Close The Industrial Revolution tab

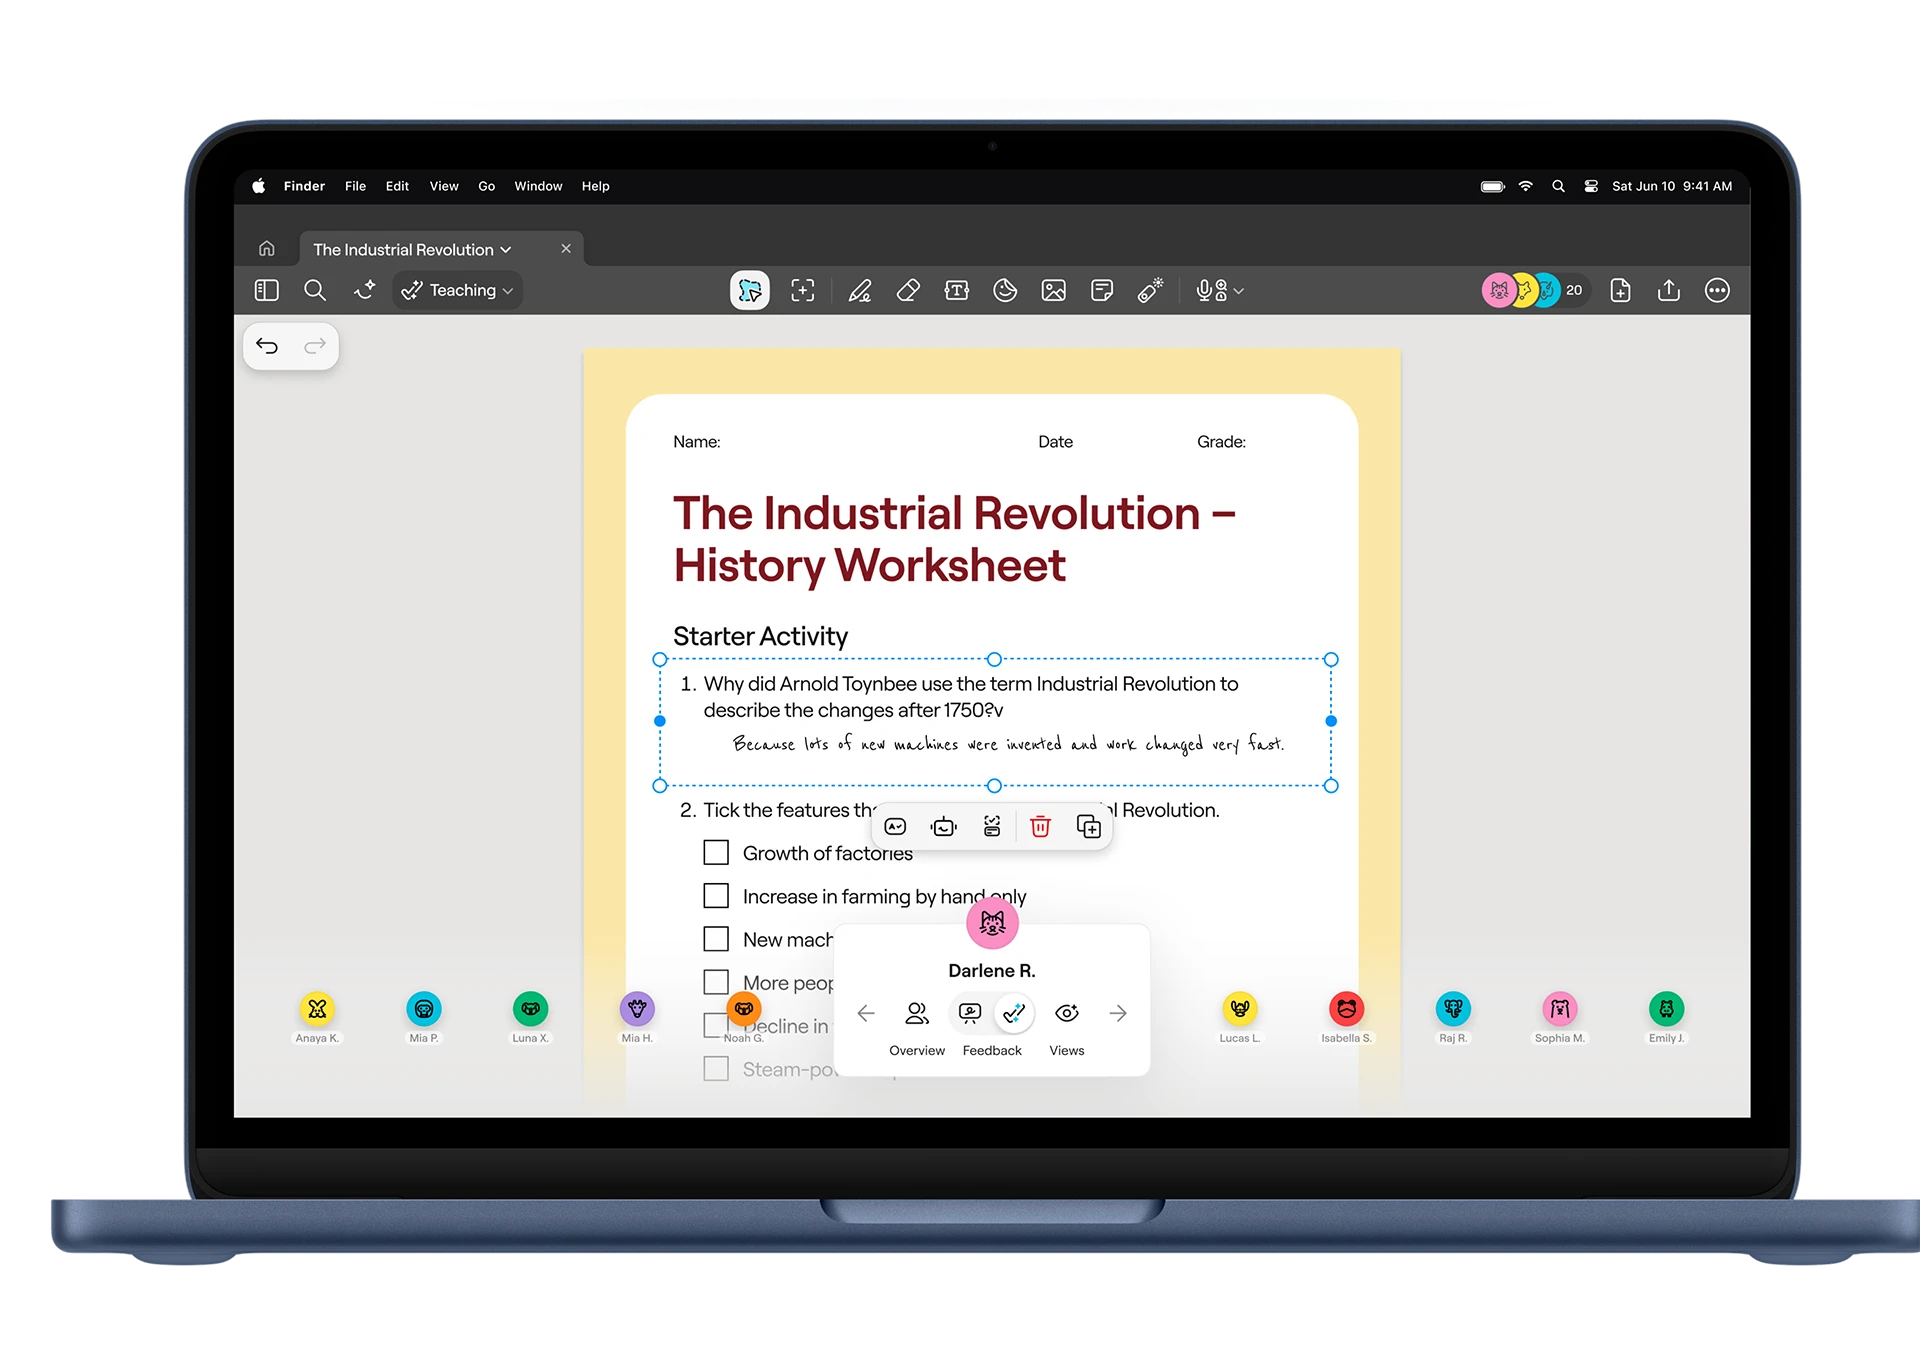(566, 249)
